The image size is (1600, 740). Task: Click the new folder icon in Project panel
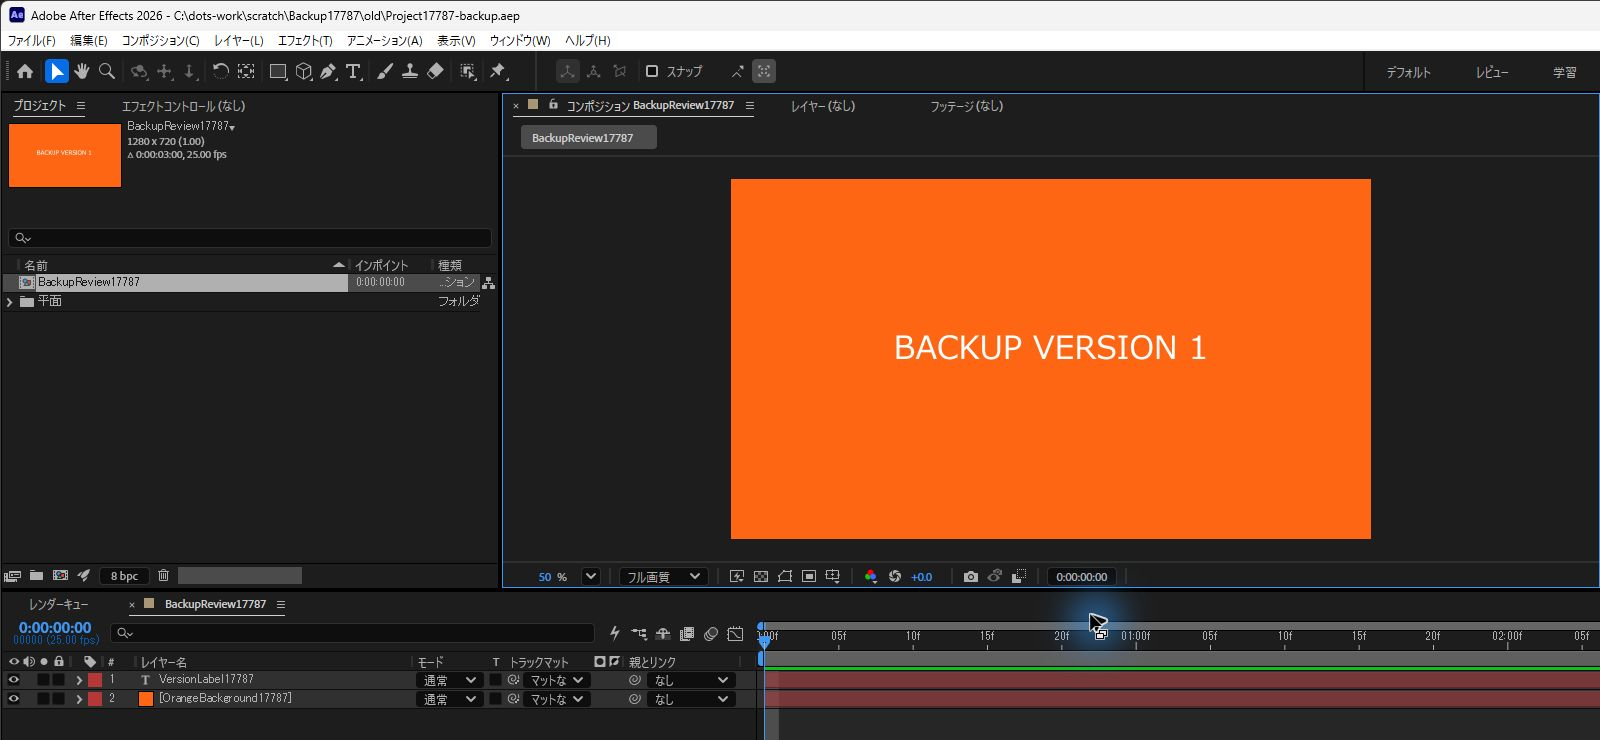(36, 576)
